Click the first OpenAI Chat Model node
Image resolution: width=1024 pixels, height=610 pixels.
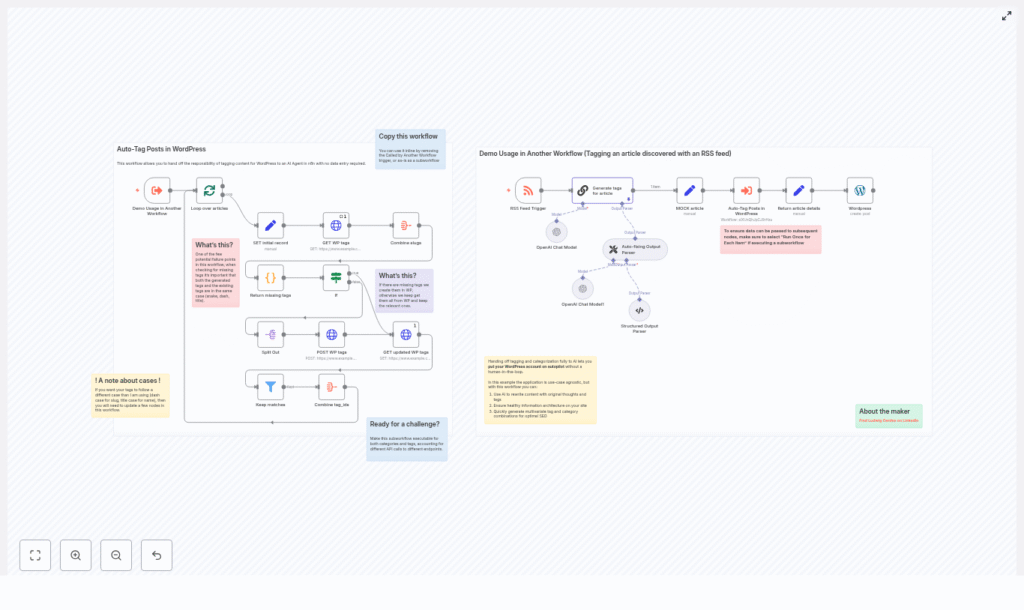click(557, 231)
